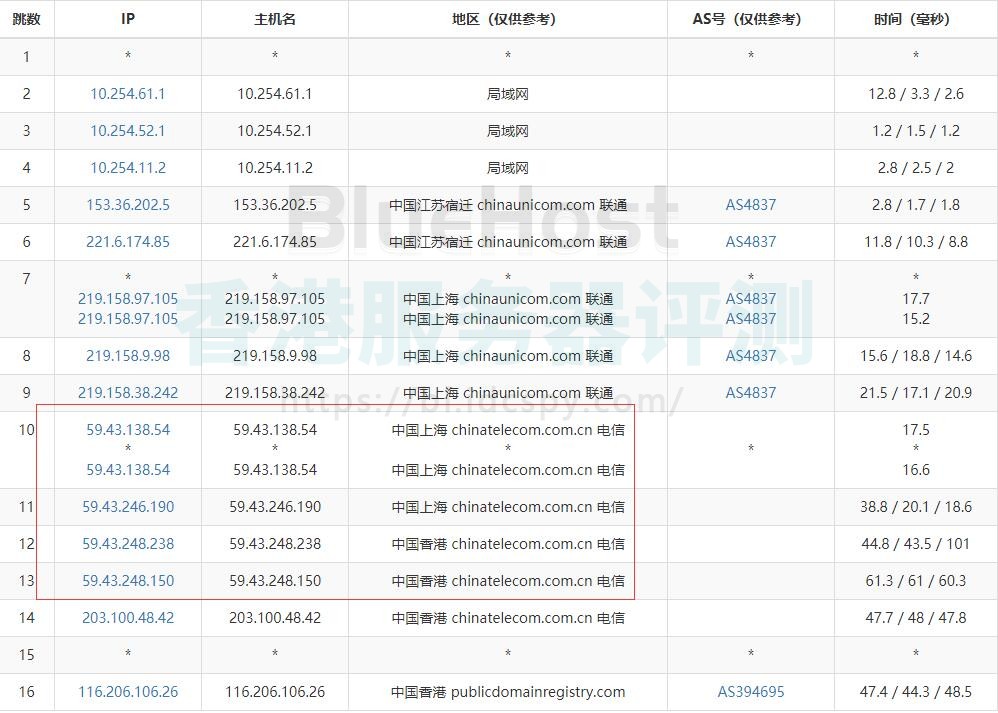The width and height of the screenshot is (998, 713).
Task: Click the 跳数 column header
Action: coord(27,19)
